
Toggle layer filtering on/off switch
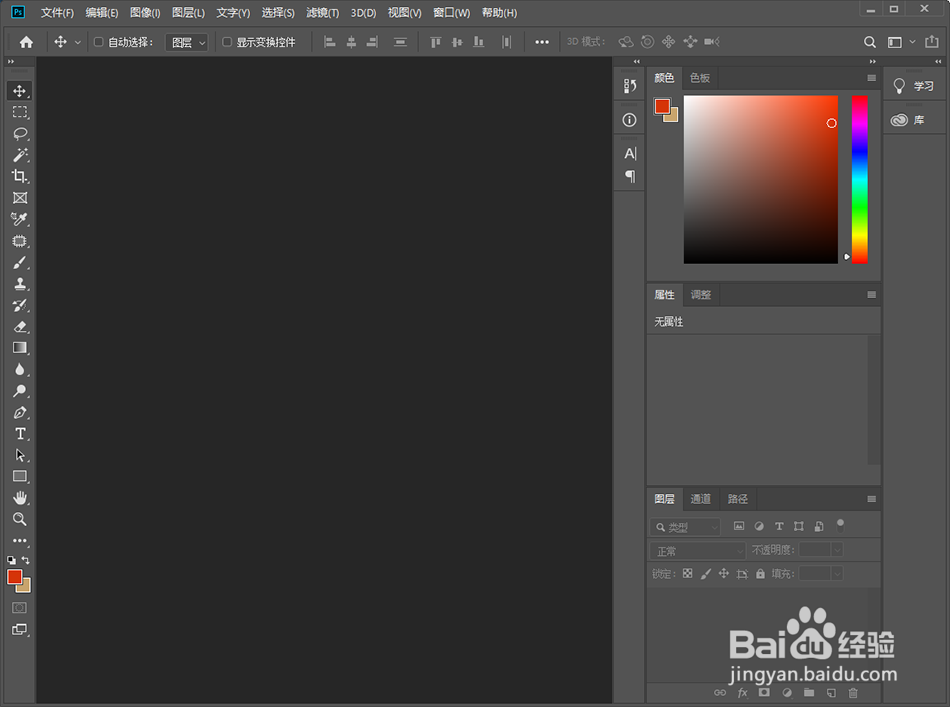point(840,525)
